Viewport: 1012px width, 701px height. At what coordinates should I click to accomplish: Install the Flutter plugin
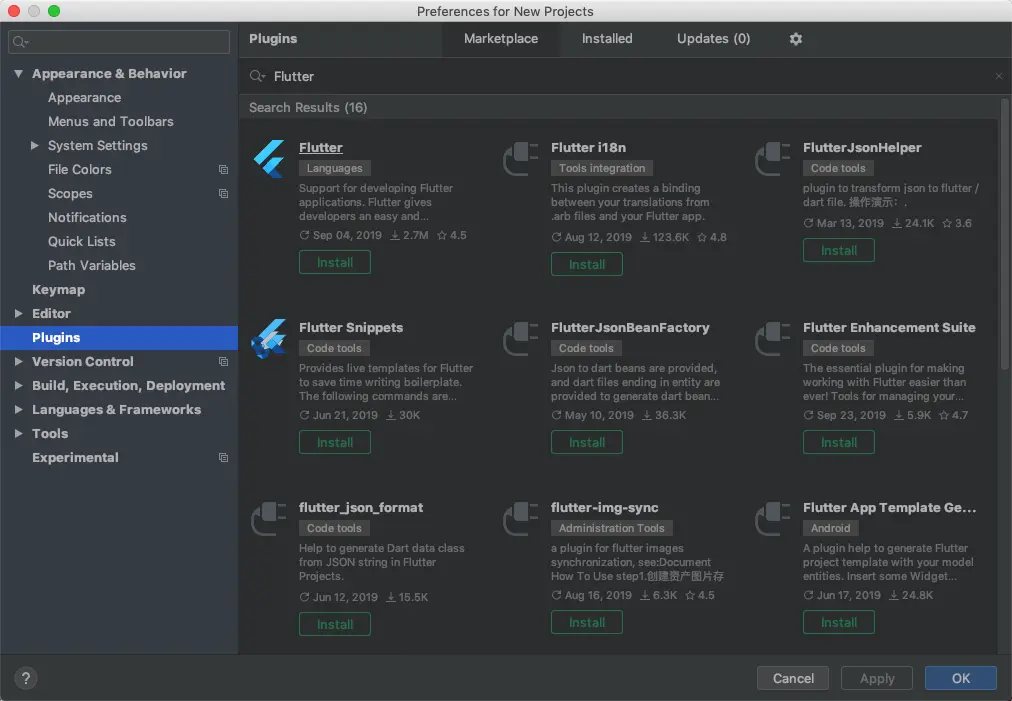tap(334, 263)
